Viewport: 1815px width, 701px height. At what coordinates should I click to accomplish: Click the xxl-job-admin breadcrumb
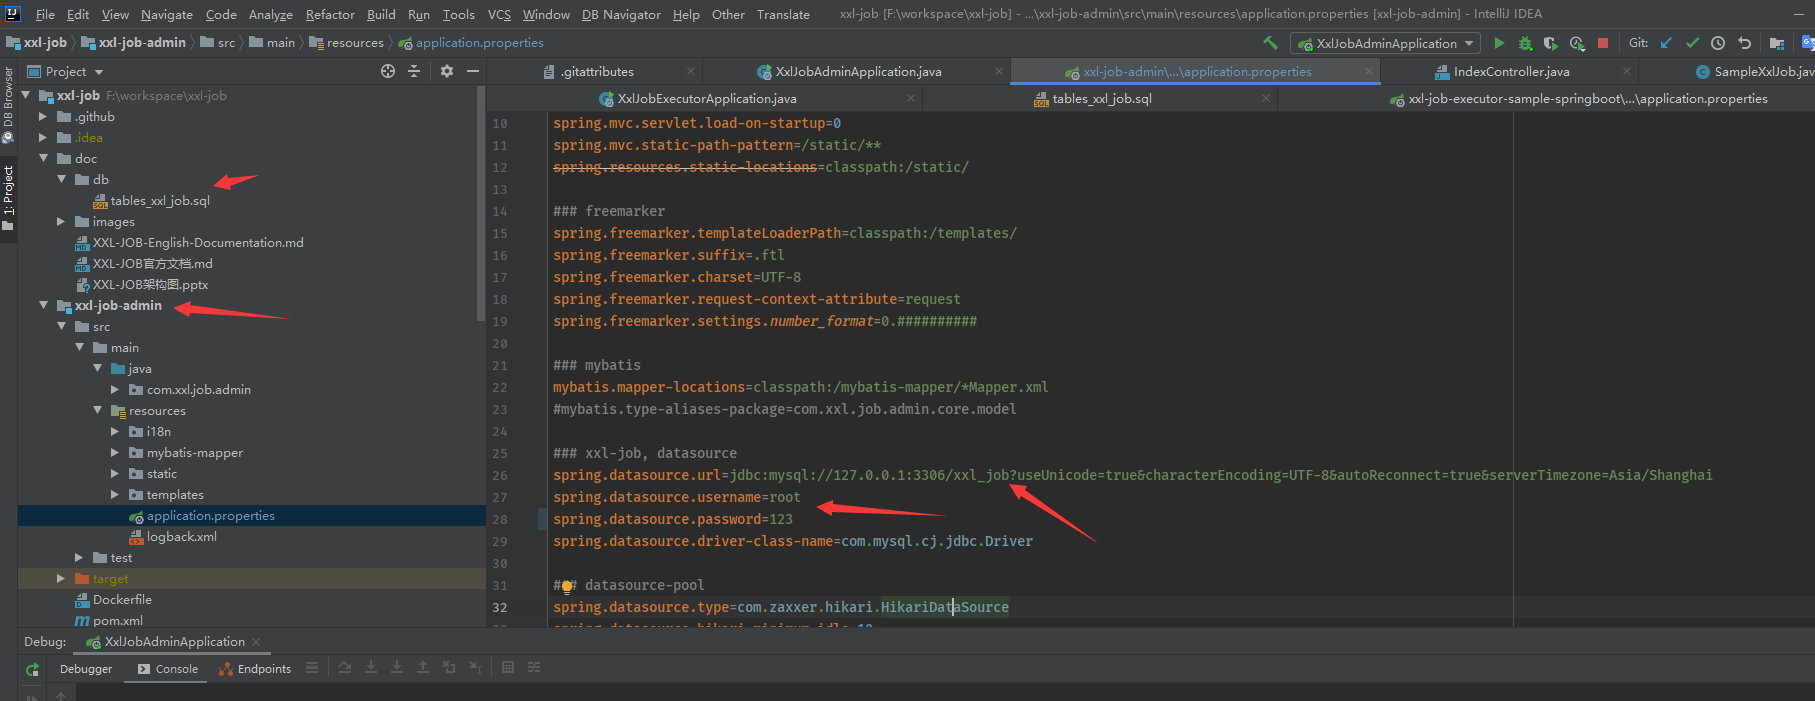[133, 42]
